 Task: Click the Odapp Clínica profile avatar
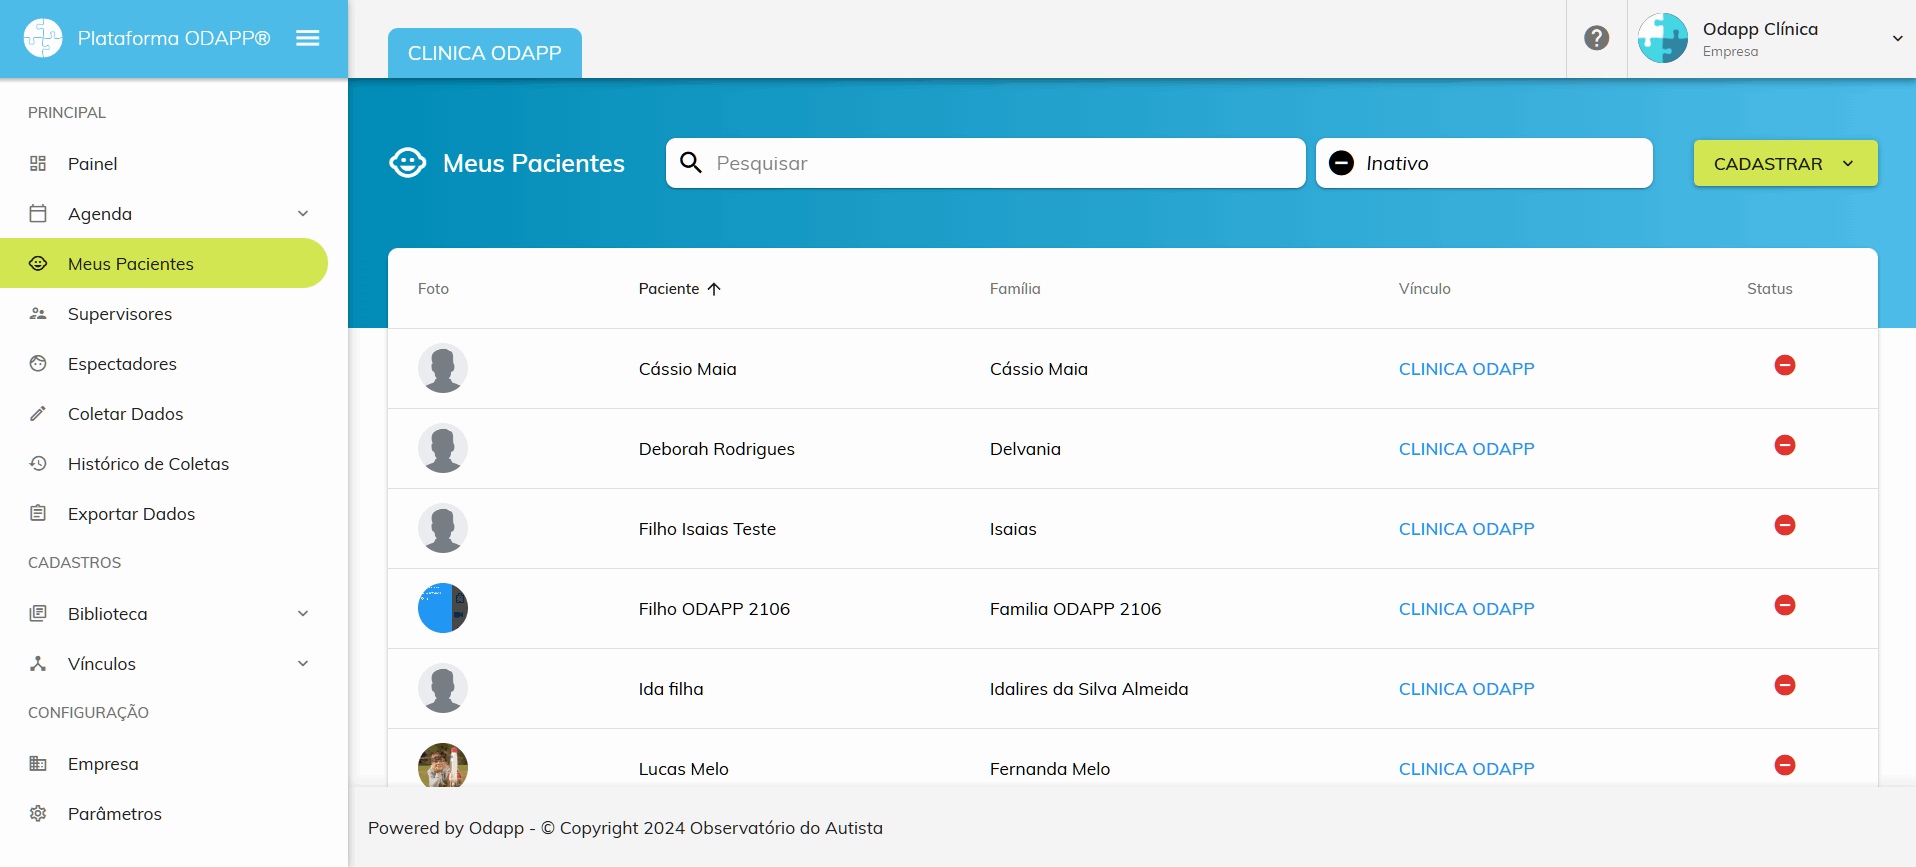[1663, 38]
